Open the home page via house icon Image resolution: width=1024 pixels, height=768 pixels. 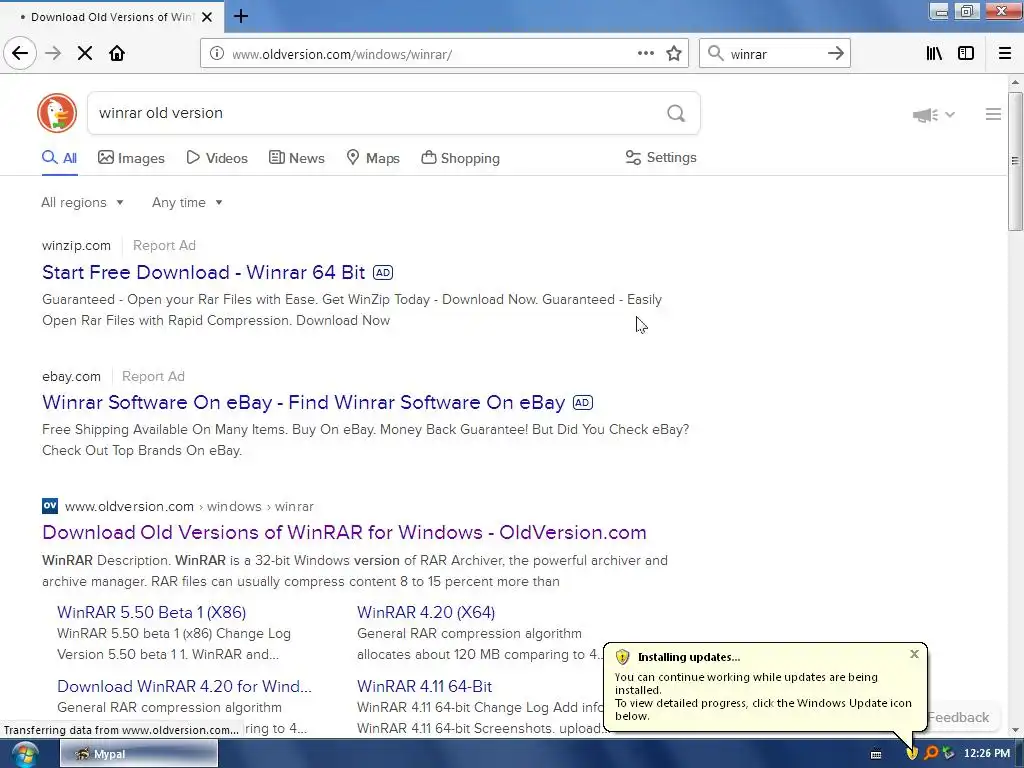[117, 54]
